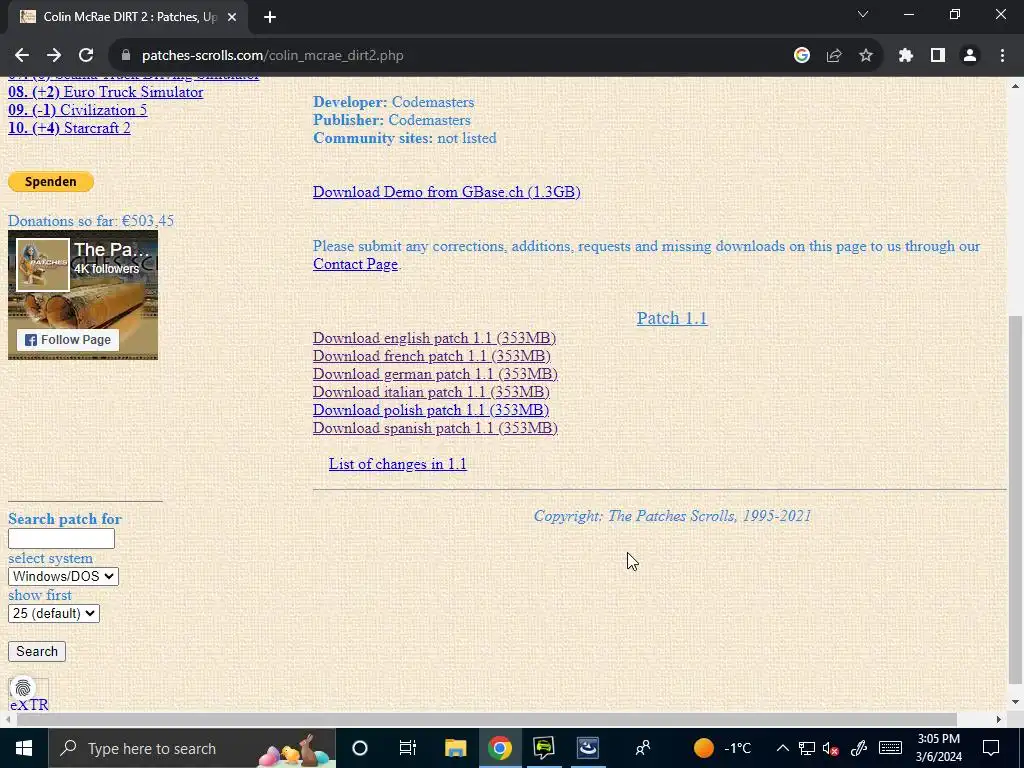Screen dimensions: 1024x768
Task: Open the eXTR link
Action: pyautogui.click(x=29, y=705)
